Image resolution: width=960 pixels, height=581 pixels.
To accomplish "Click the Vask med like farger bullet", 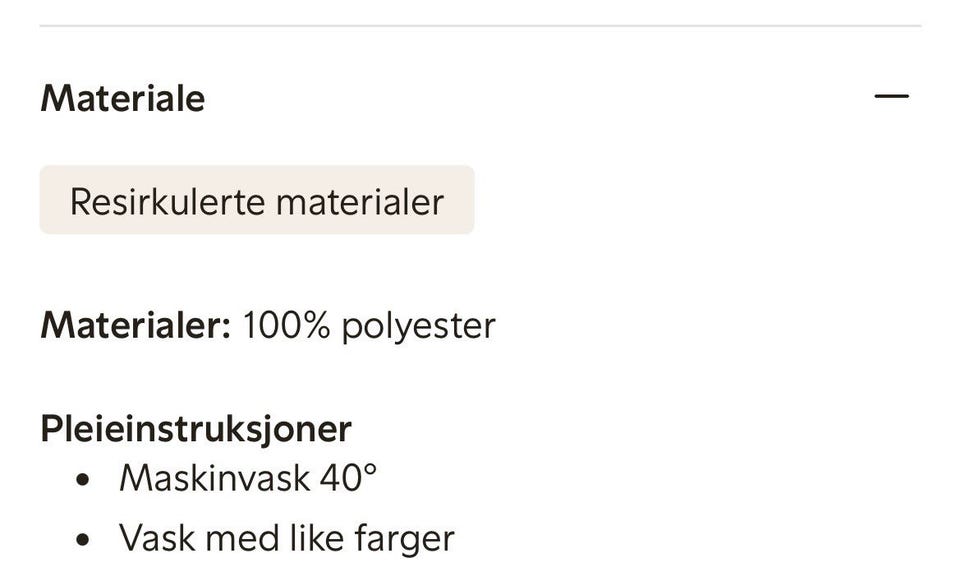I will pos(286,537).
